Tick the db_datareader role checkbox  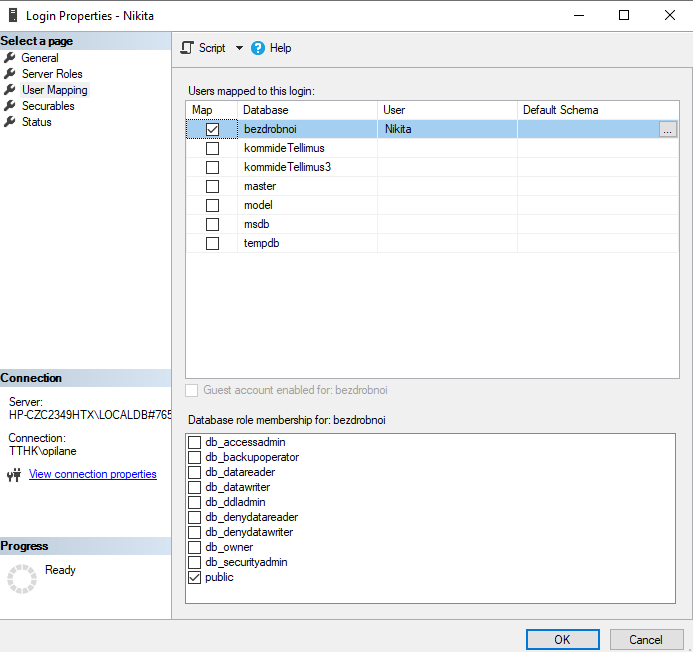pos(195,472)
